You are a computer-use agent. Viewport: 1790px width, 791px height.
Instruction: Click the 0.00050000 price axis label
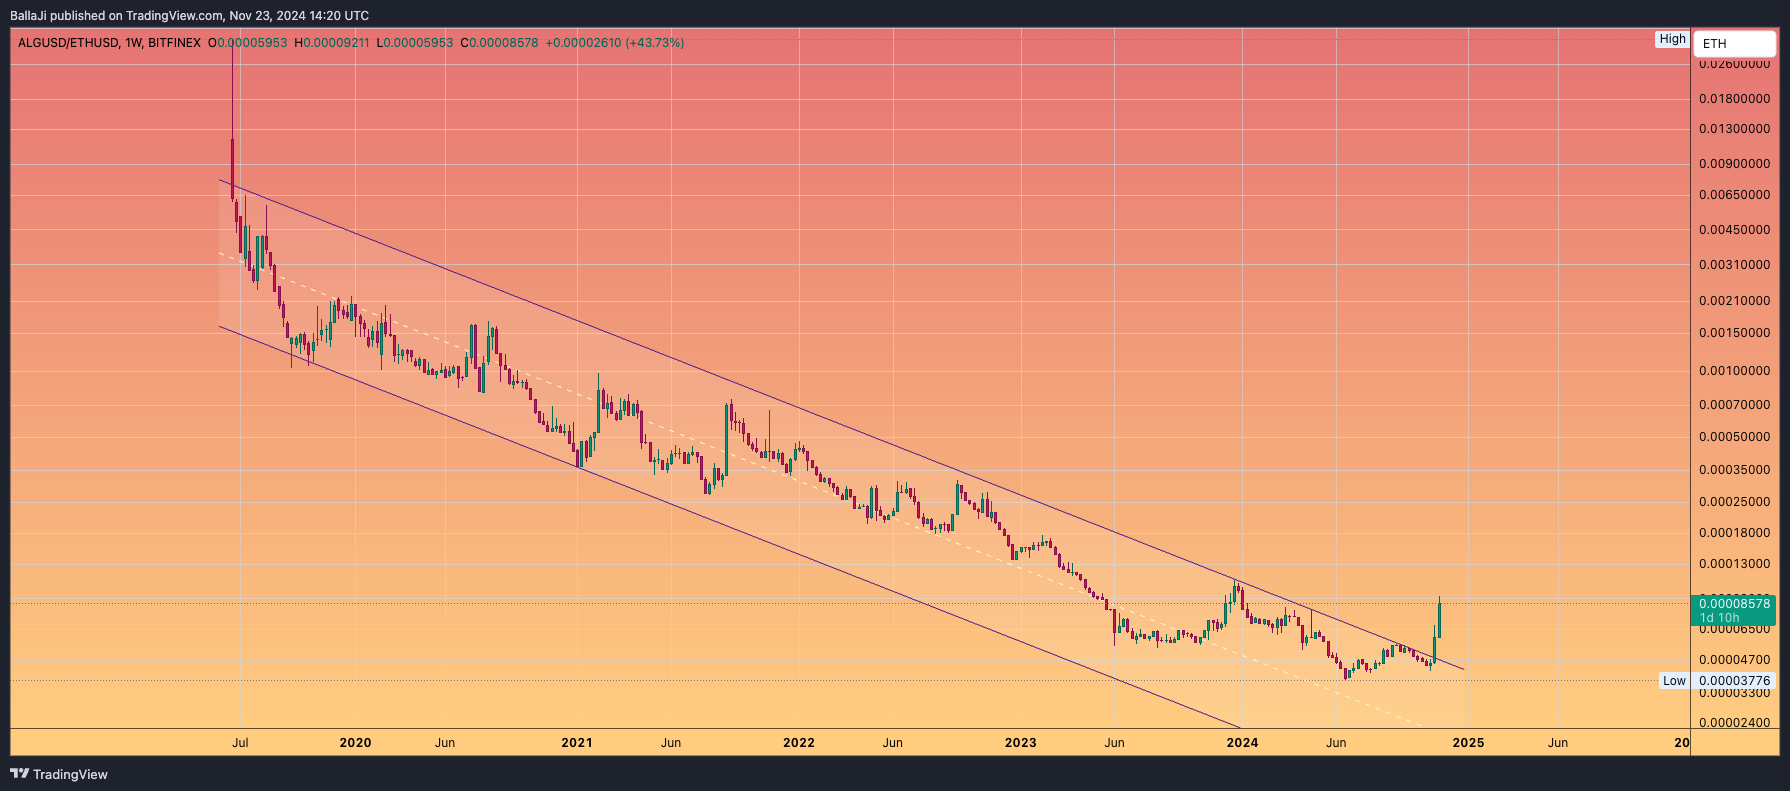[x=1734, y=437]
